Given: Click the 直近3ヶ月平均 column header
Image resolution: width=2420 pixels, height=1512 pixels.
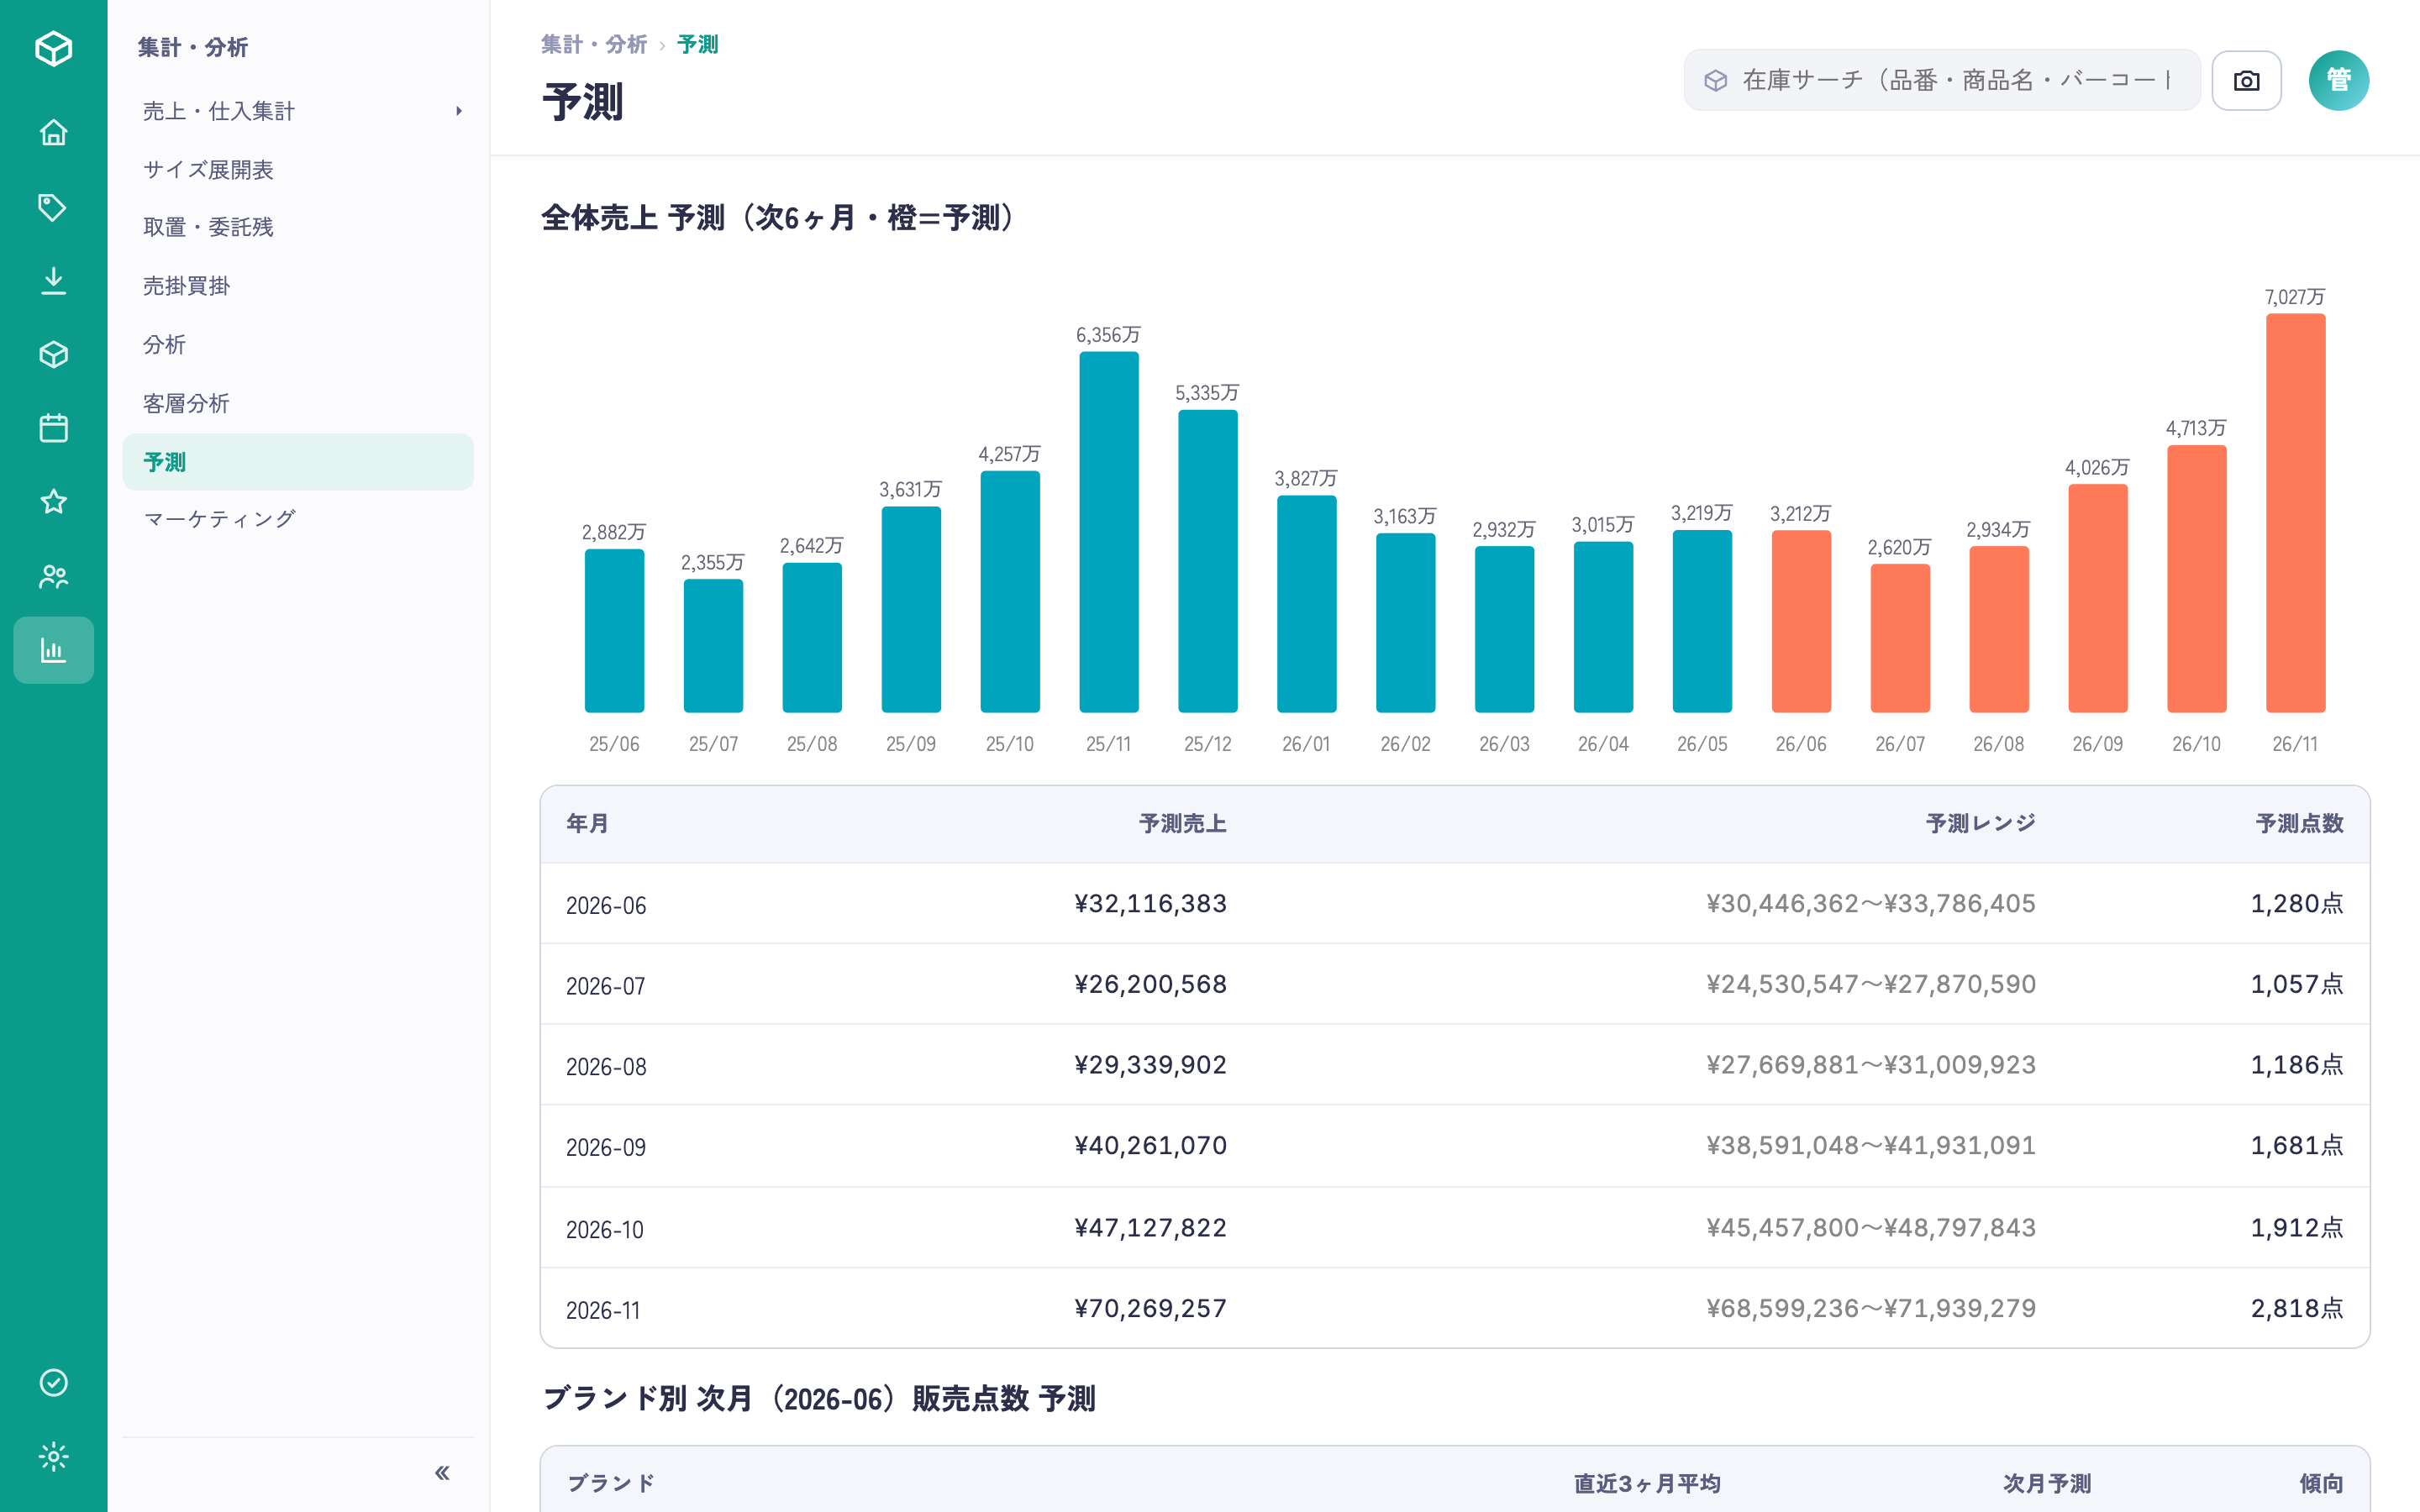Looking at the screenshot, I should [1647, 1484].
